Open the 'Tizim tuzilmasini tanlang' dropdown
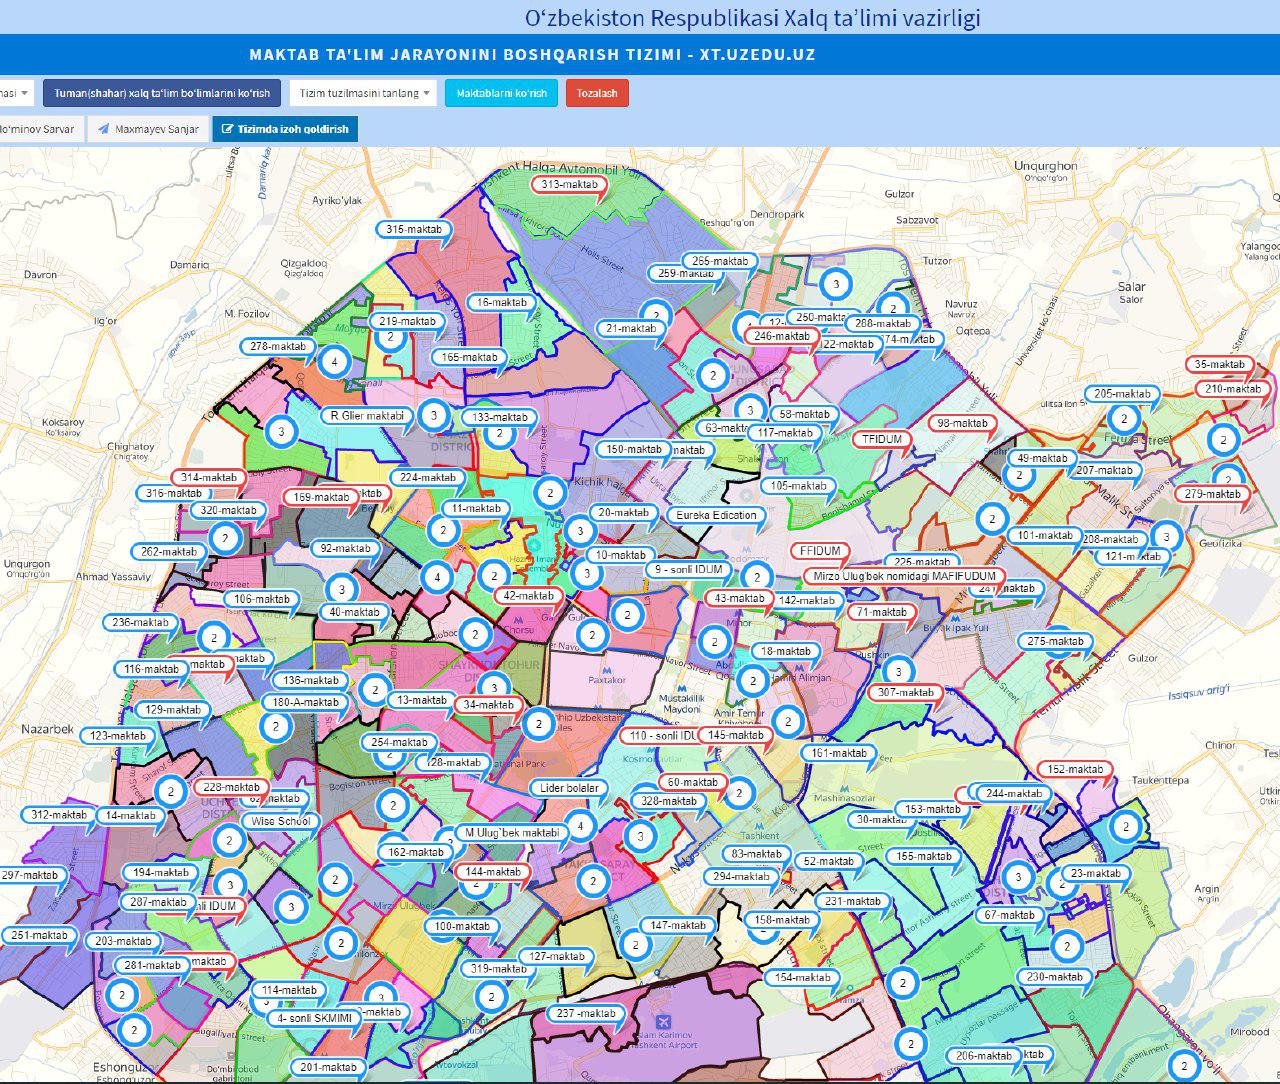The image size is (1280, 1084). (x=362, y=93)
